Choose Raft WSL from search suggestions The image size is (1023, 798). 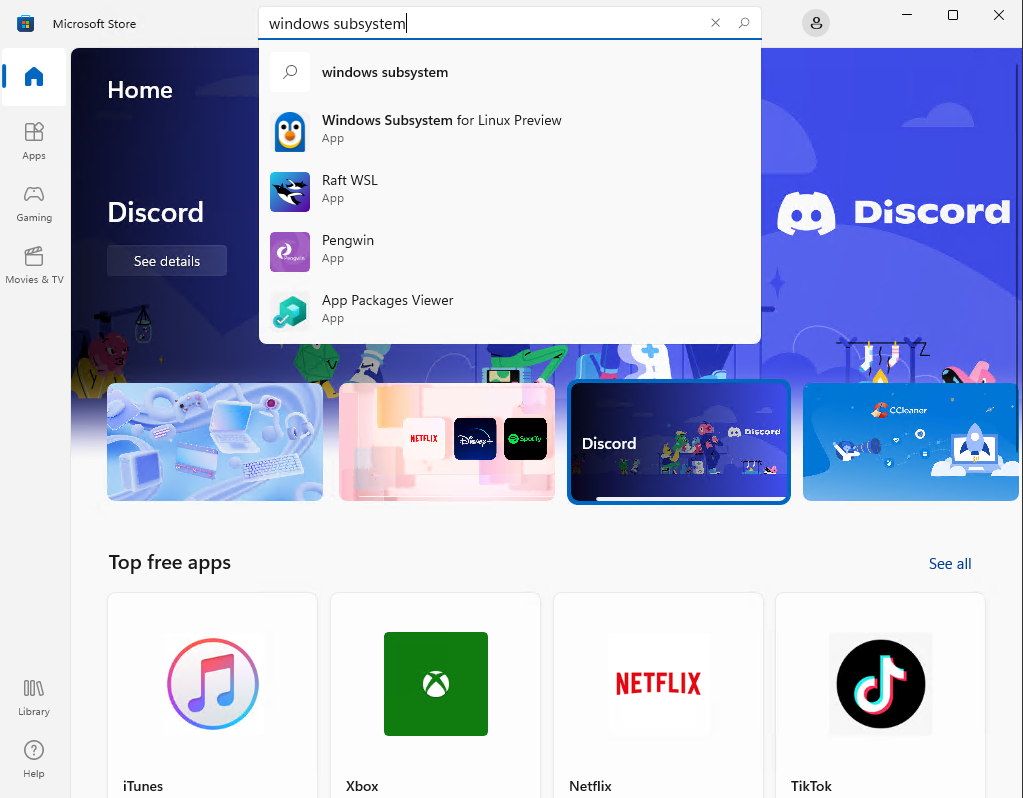point(349,189)
